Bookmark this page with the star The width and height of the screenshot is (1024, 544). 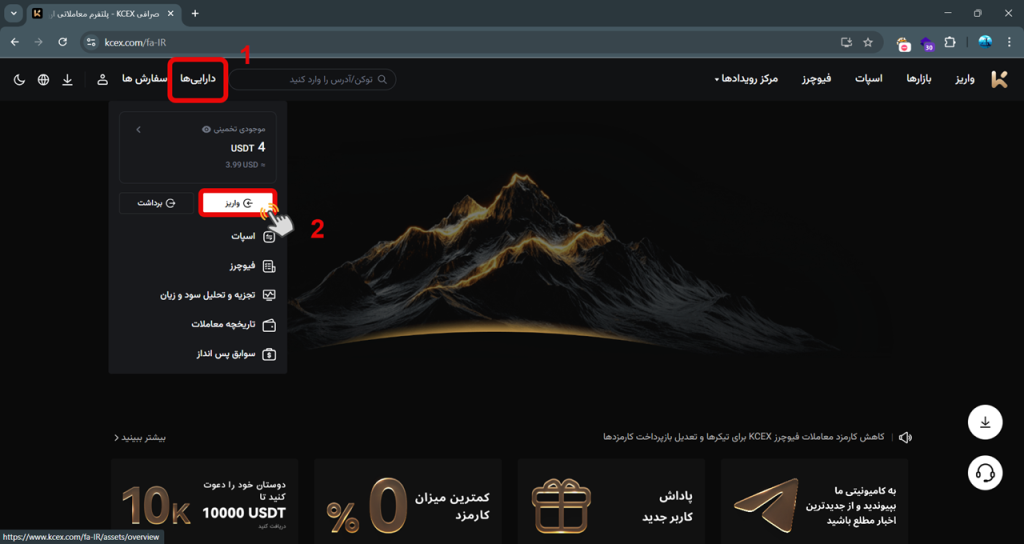pyautogui.click(x=868, y=42)
